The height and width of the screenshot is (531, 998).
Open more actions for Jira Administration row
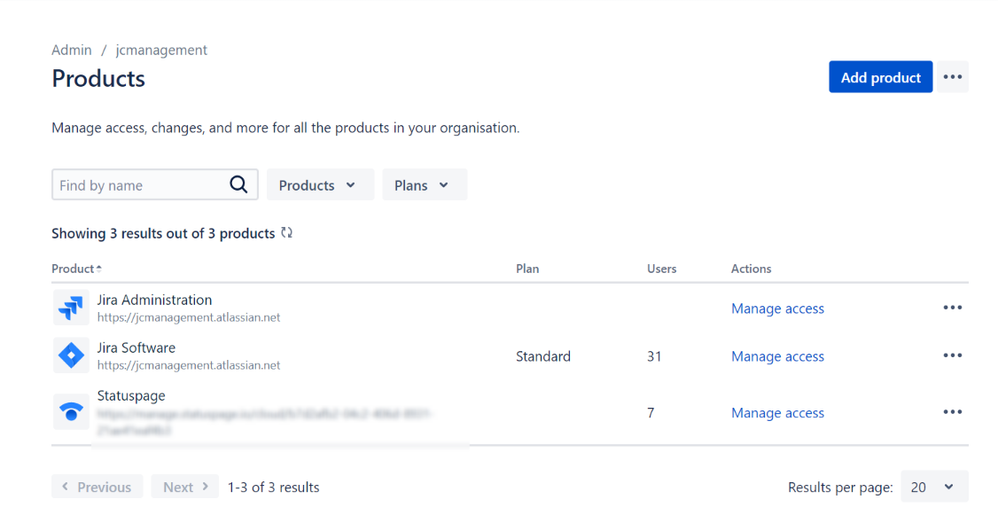click(x=952, y=308)
